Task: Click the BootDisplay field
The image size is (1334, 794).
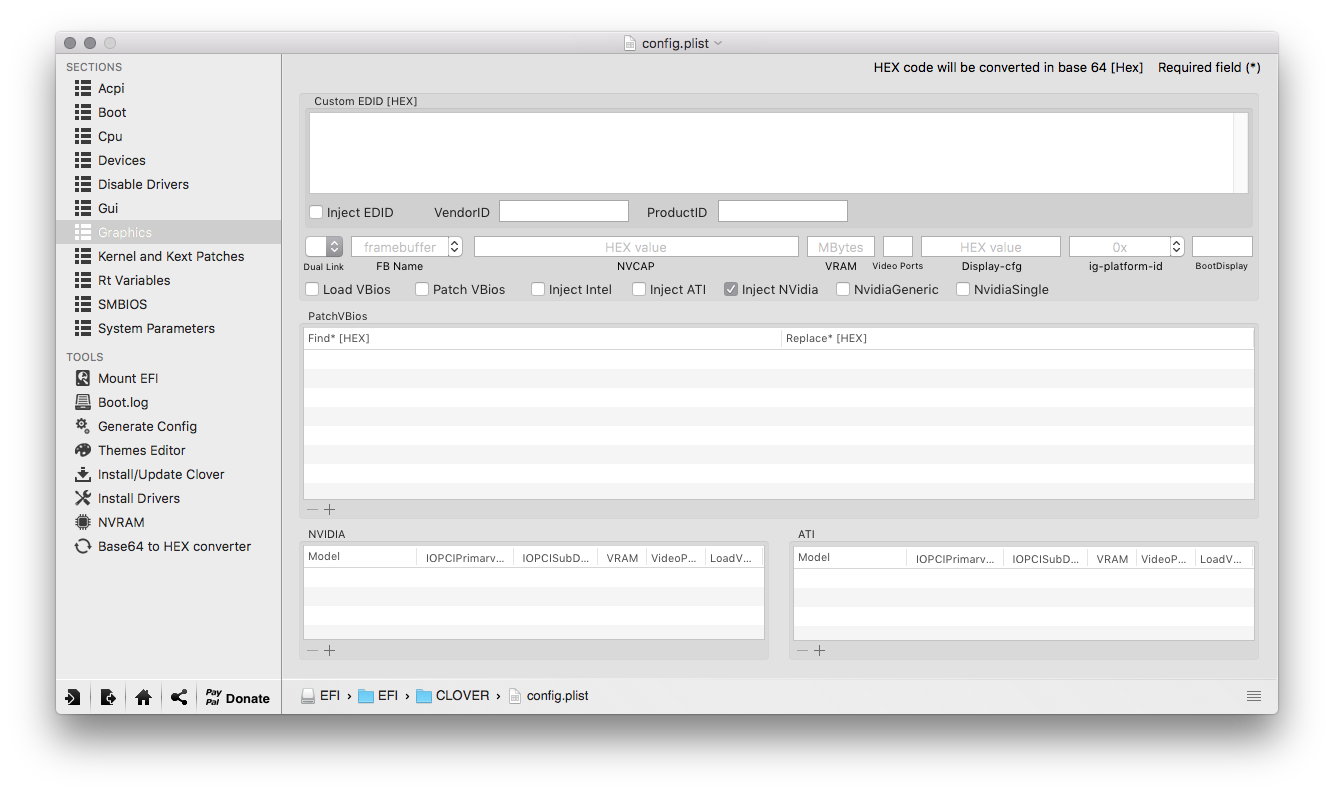Action: click(x=1222, y=246)
